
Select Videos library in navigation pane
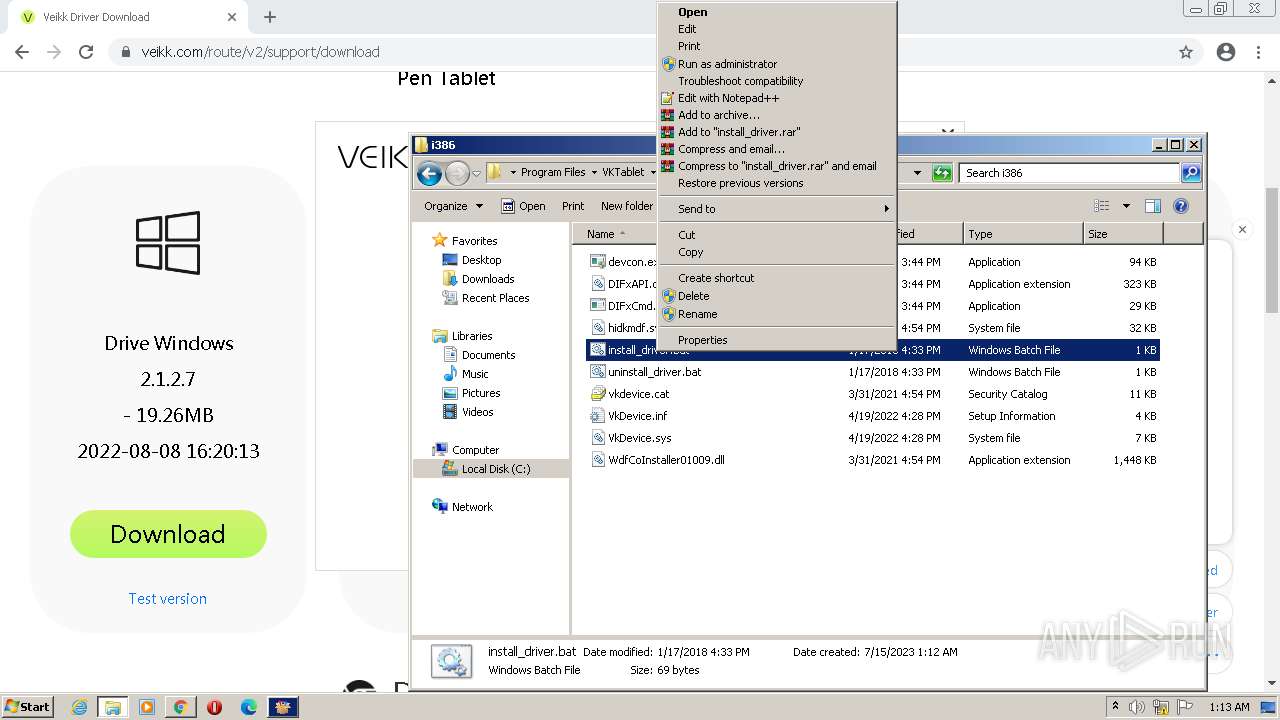click(x=477, y=412)
